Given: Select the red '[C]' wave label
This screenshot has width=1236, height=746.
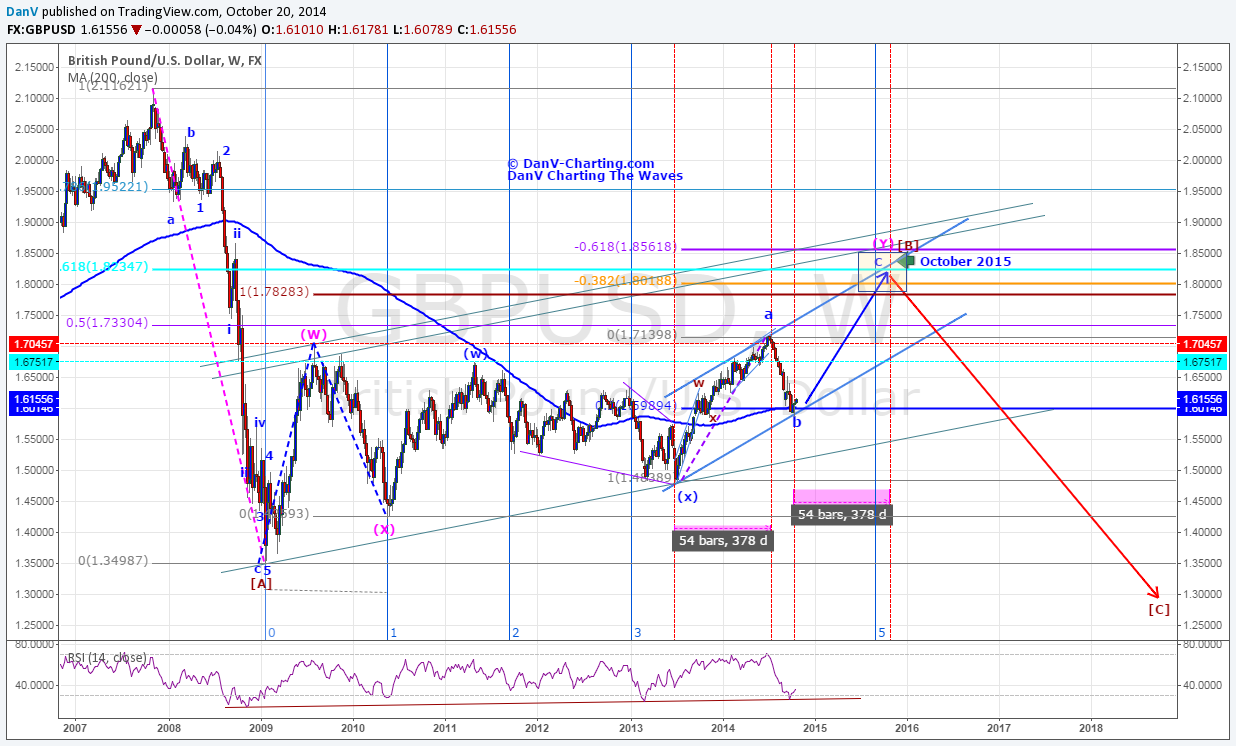Looking at the screenshot, I should 1159,608.
